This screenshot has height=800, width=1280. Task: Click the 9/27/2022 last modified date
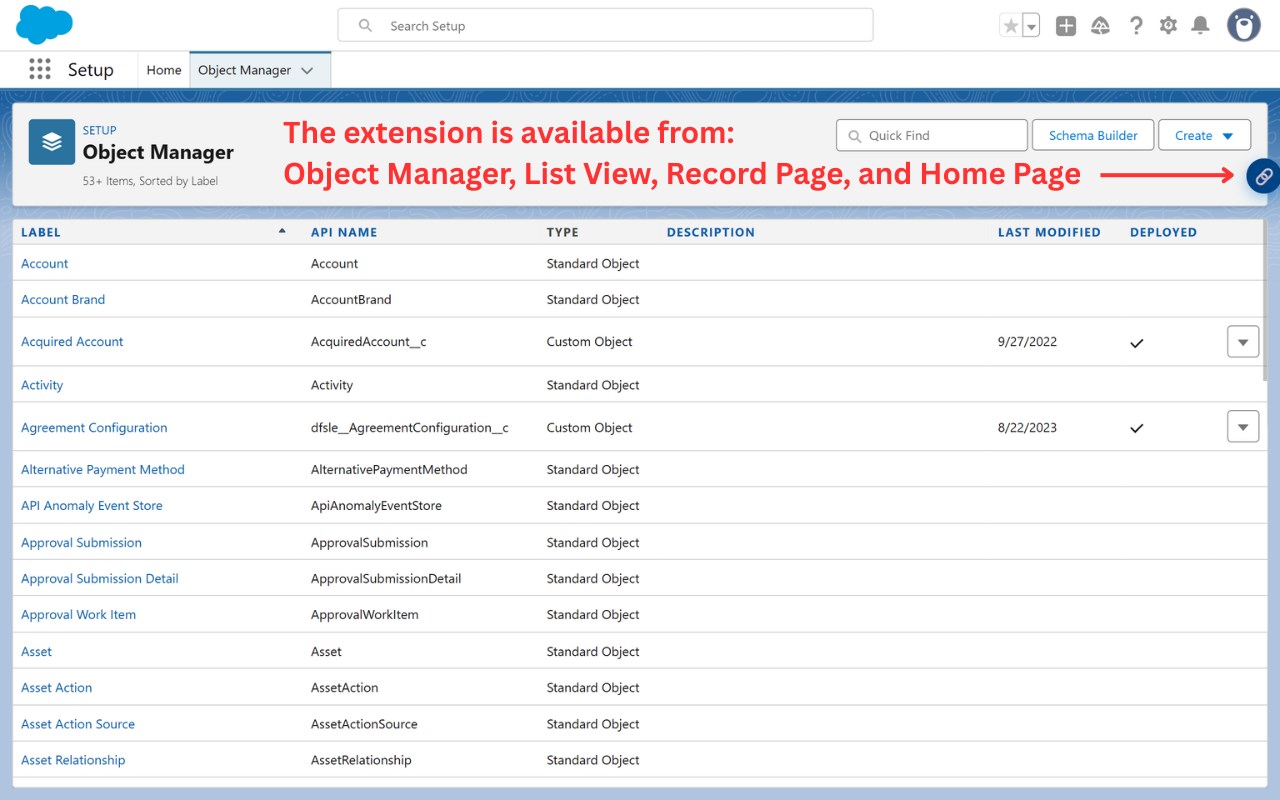(x=1027, y=341)
